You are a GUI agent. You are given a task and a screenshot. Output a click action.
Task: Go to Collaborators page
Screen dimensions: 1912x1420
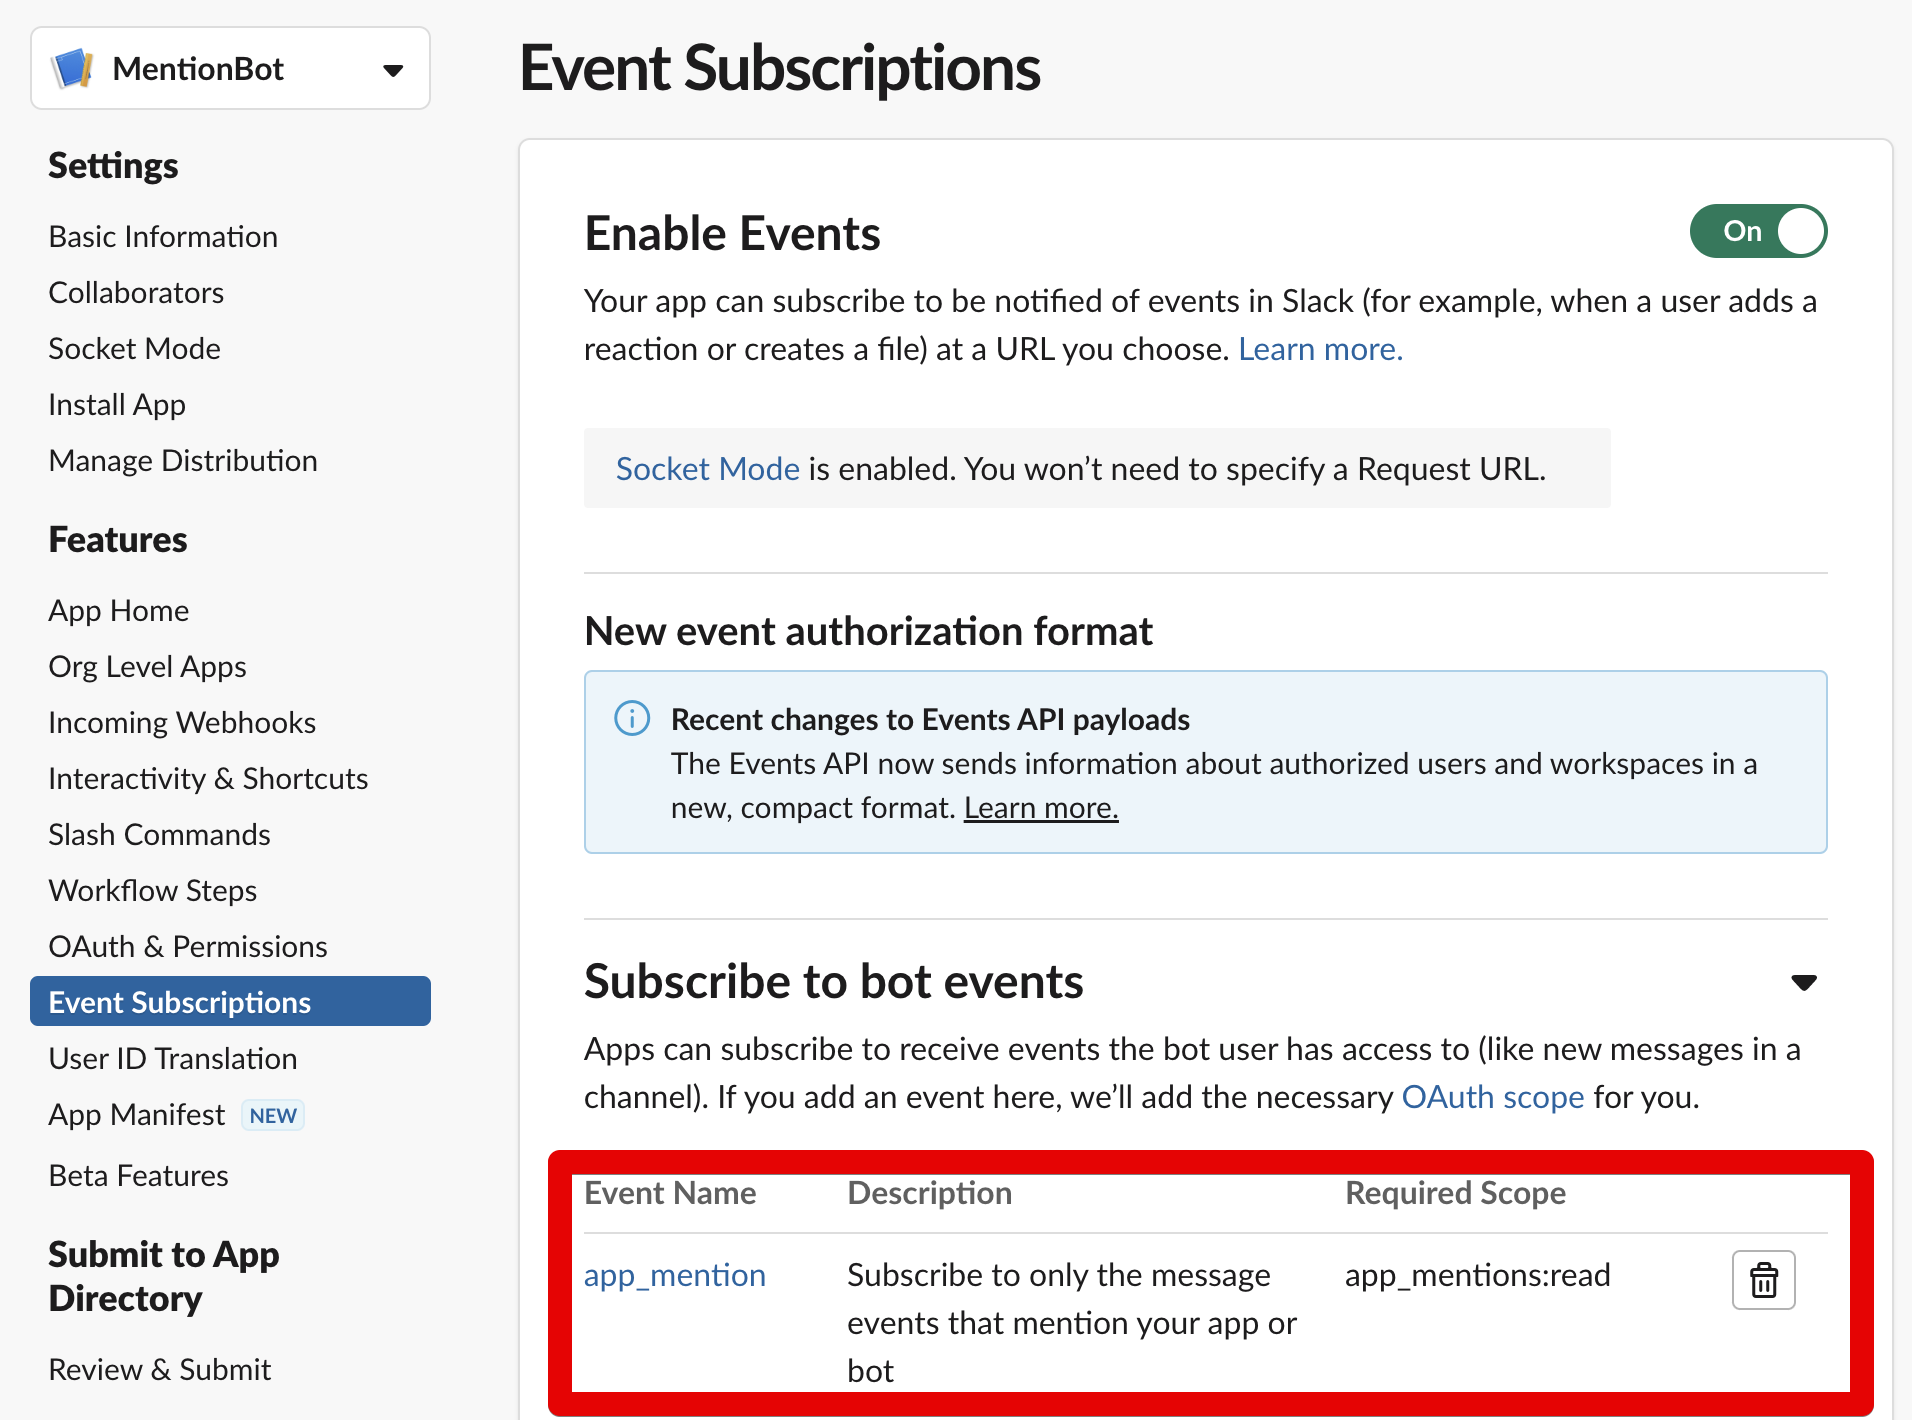[136, 293]
